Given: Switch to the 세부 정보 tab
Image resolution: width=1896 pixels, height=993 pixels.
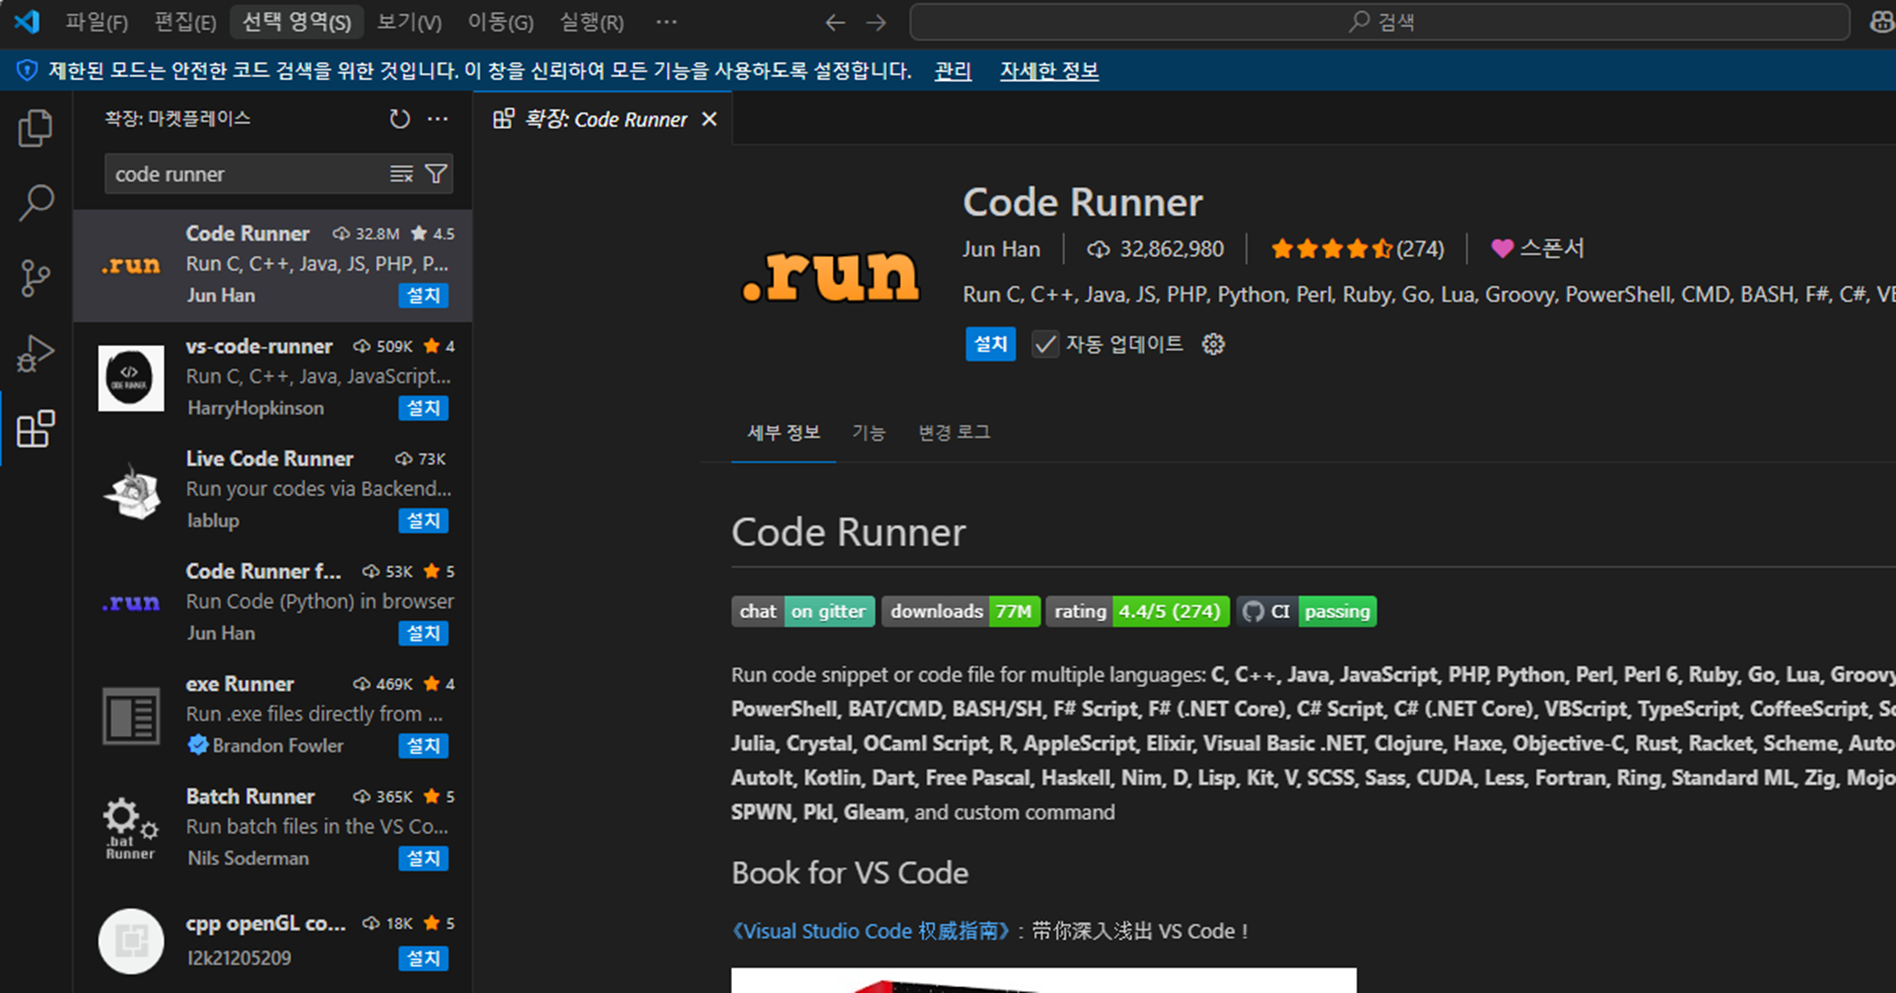Looking at the screenshot, I should (784, 432).
